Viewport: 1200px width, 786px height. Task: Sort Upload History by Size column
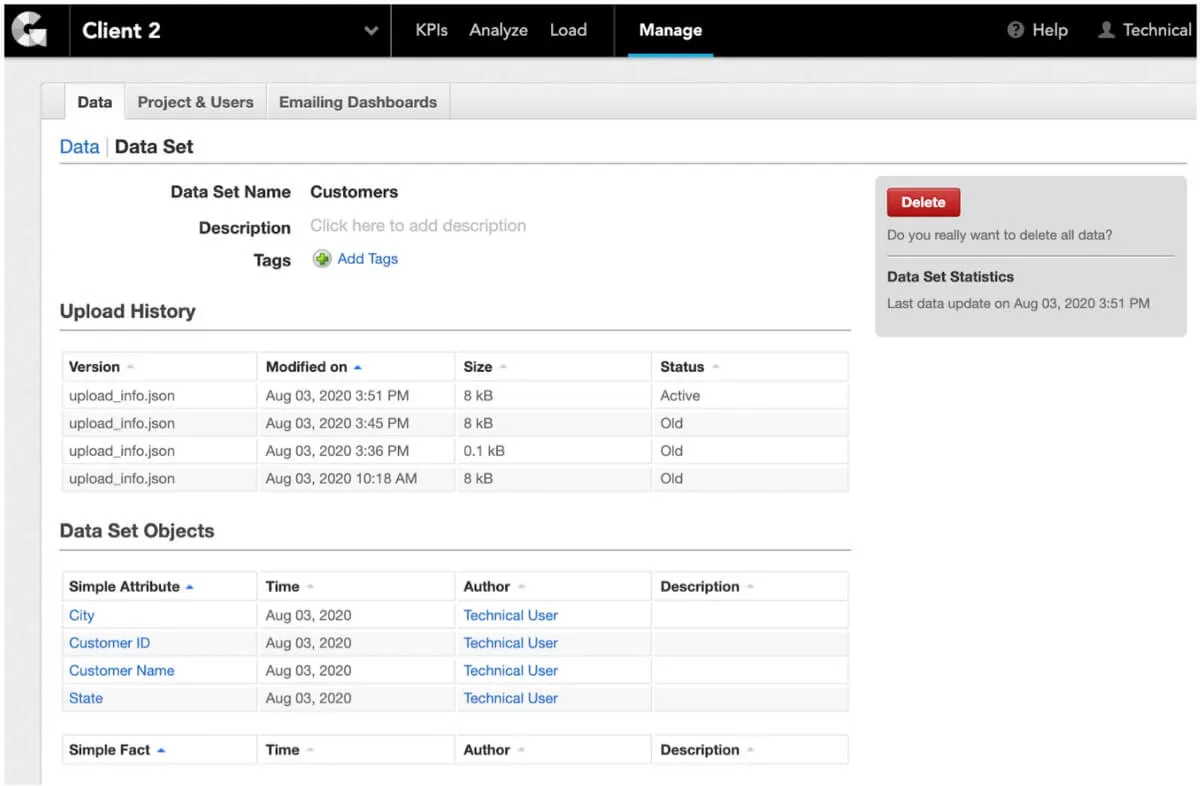pyautogui.click(x=478, y=367)
